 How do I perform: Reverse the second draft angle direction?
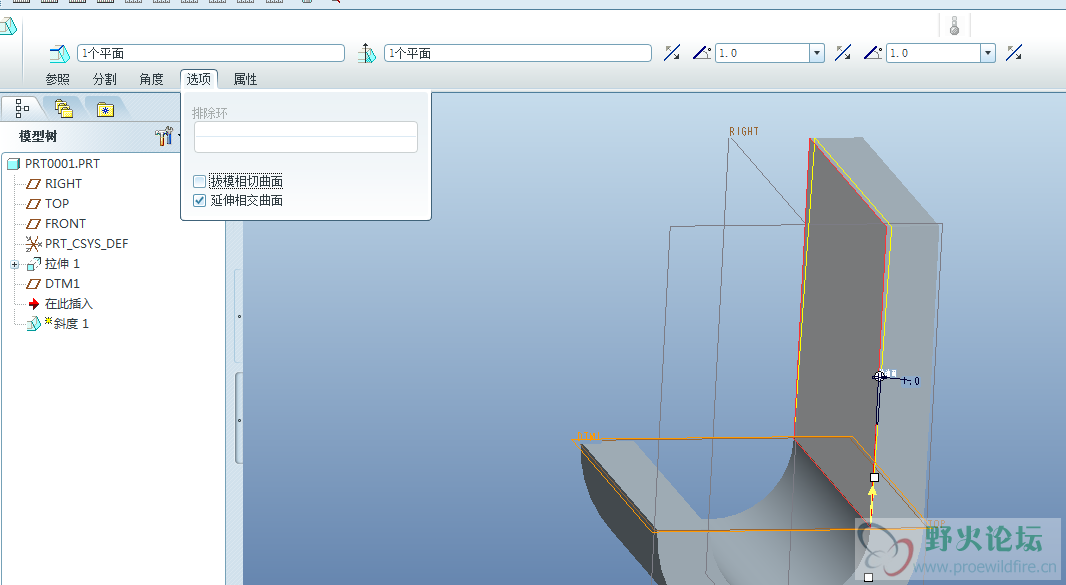point(1014,53)
